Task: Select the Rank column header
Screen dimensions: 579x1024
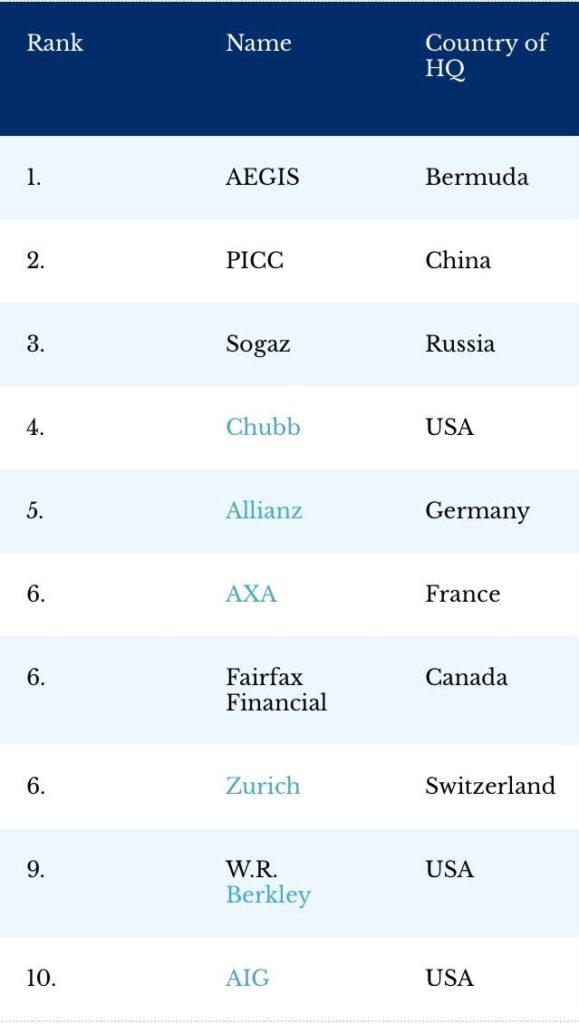Action: [x=55, y=43]
